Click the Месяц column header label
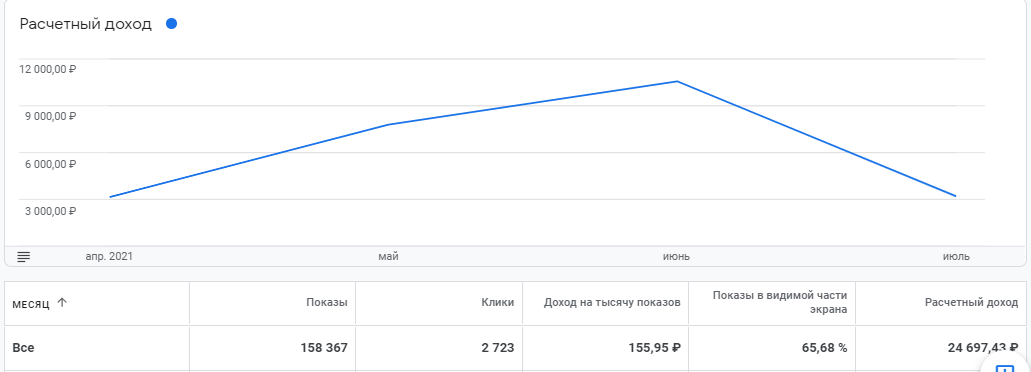 click(x=31, y=304)
